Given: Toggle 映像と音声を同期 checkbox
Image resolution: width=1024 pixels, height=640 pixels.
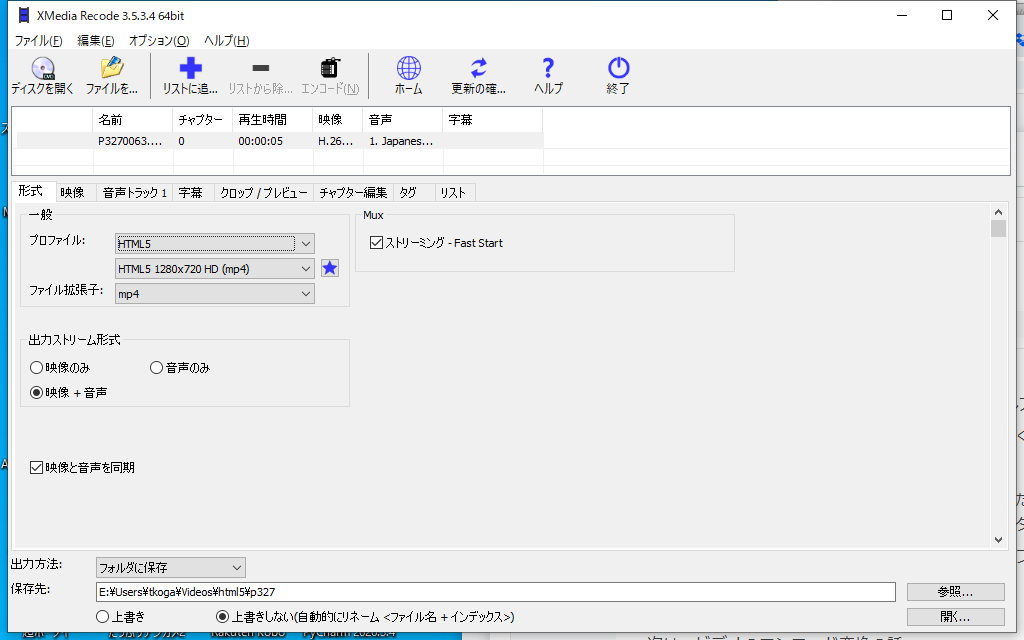Looking at the screenshot, I should click(x=37, y=468).
